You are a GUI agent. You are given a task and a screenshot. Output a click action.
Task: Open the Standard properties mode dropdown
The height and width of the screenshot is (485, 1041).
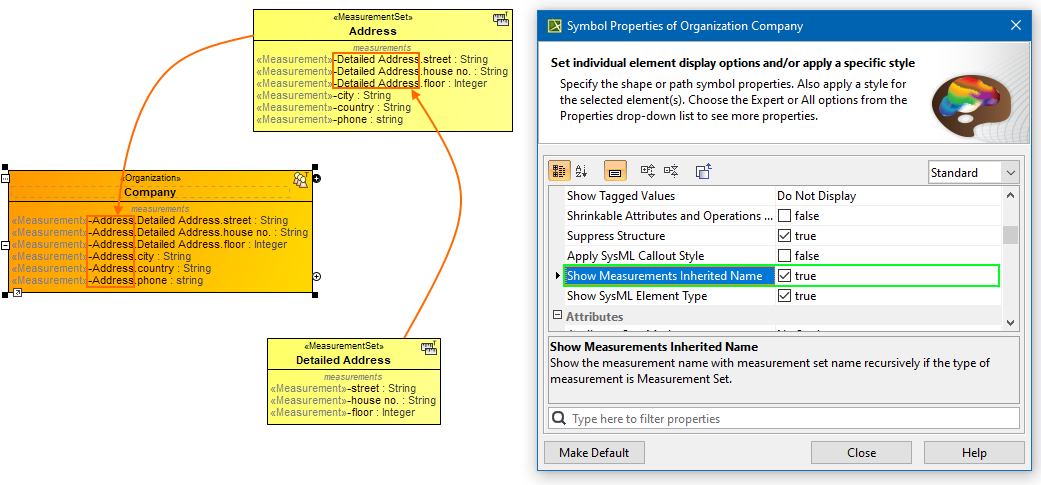(x=972, y=173)
